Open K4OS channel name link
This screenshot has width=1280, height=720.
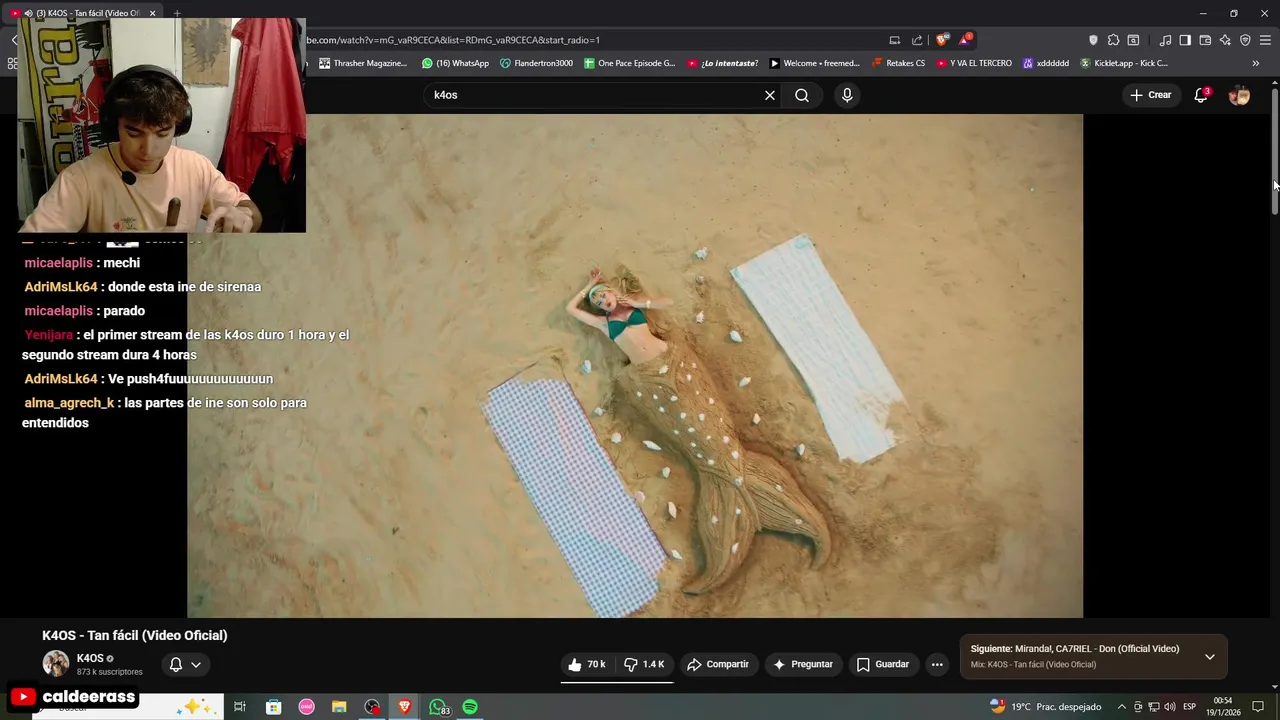click(x=90, y=658)
